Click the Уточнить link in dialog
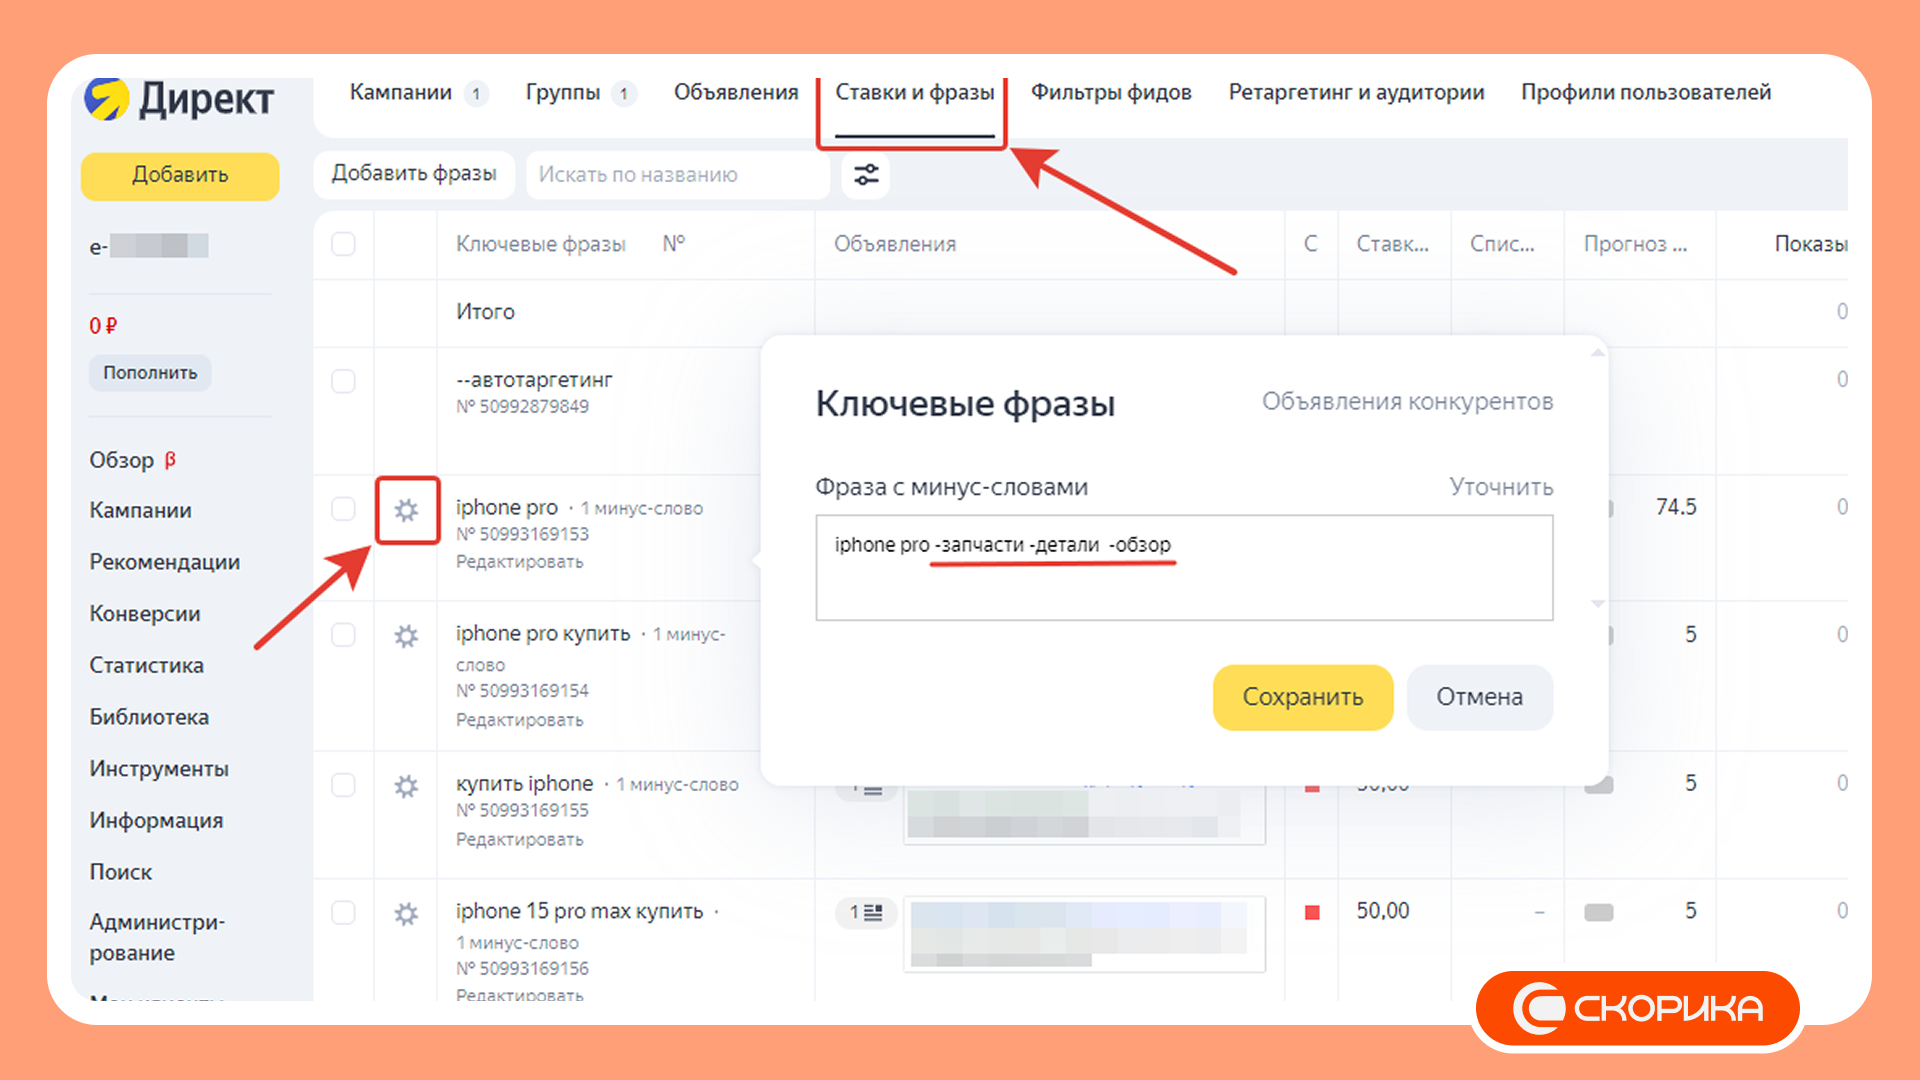The image size is (1920, 1080). pyautogui.click(x=1501, y=487)
